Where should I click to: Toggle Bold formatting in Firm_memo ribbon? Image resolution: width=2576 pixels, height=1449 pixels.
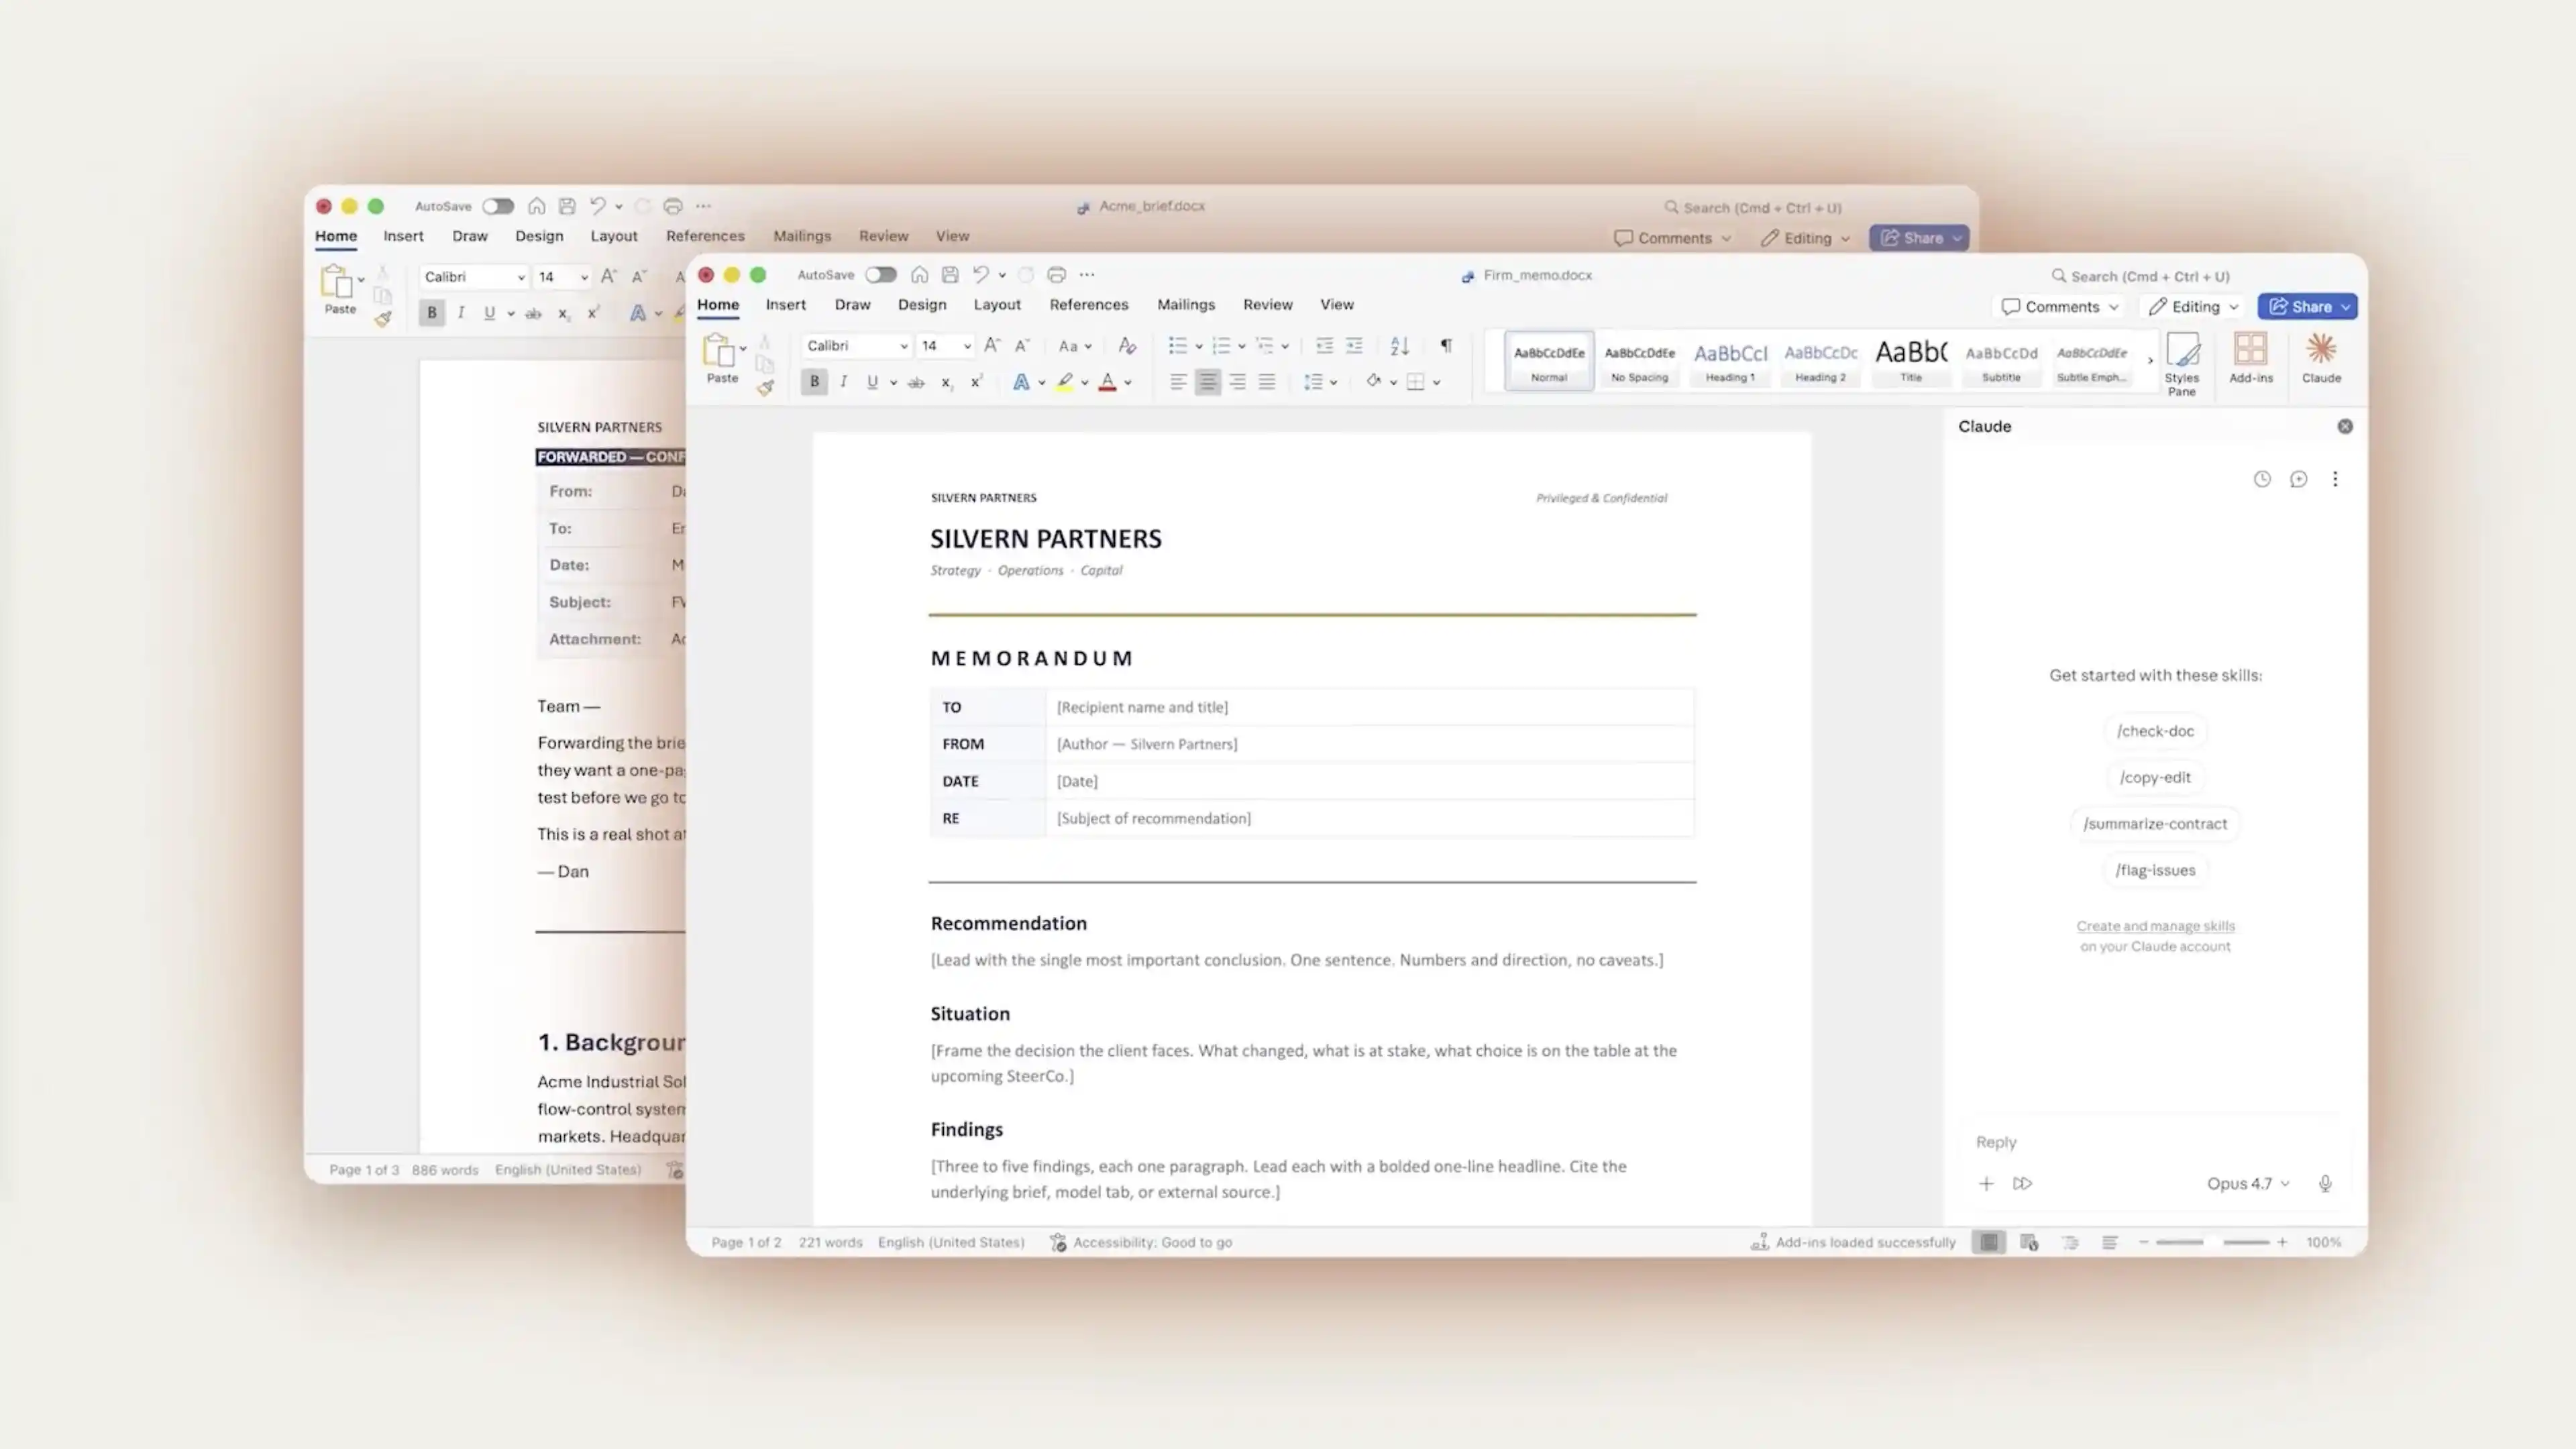tap(814, 381)
